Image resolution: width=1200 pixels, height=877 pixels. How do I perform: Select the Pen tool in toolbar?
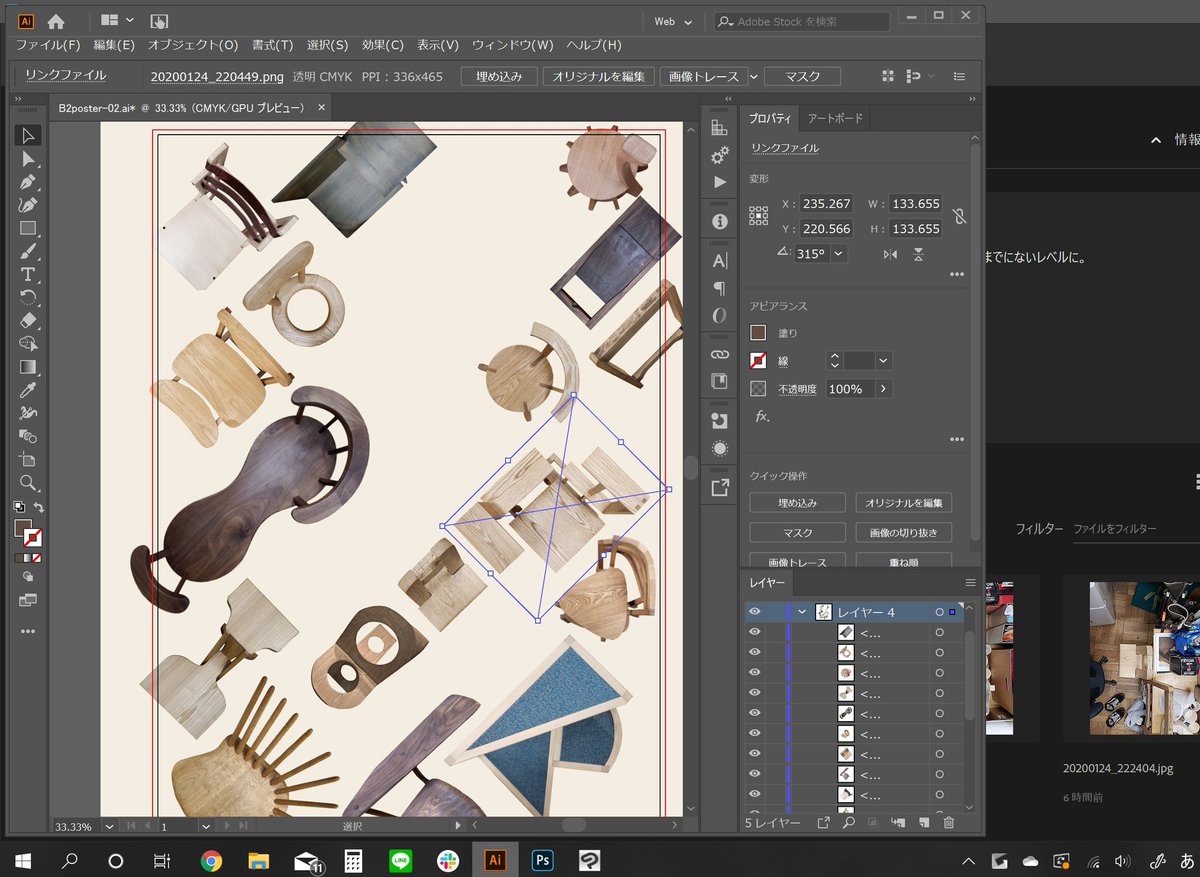[28, 181]
